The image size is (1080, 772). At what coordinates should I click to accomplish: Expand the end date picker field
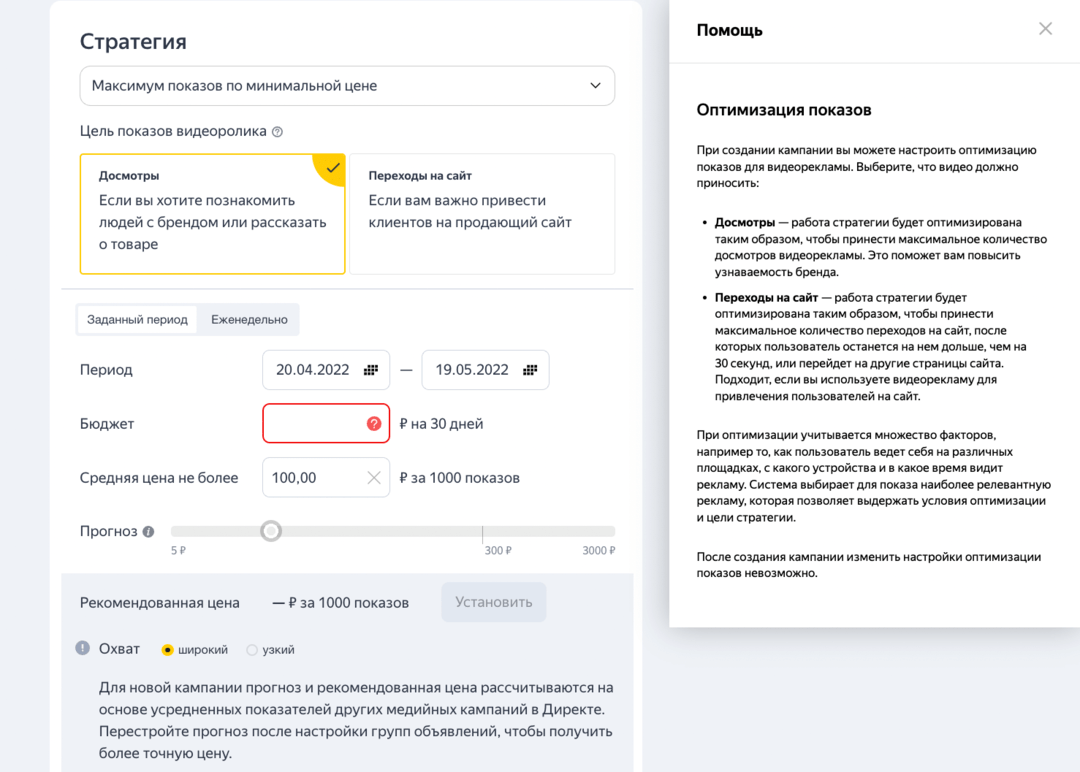[486, 369]
